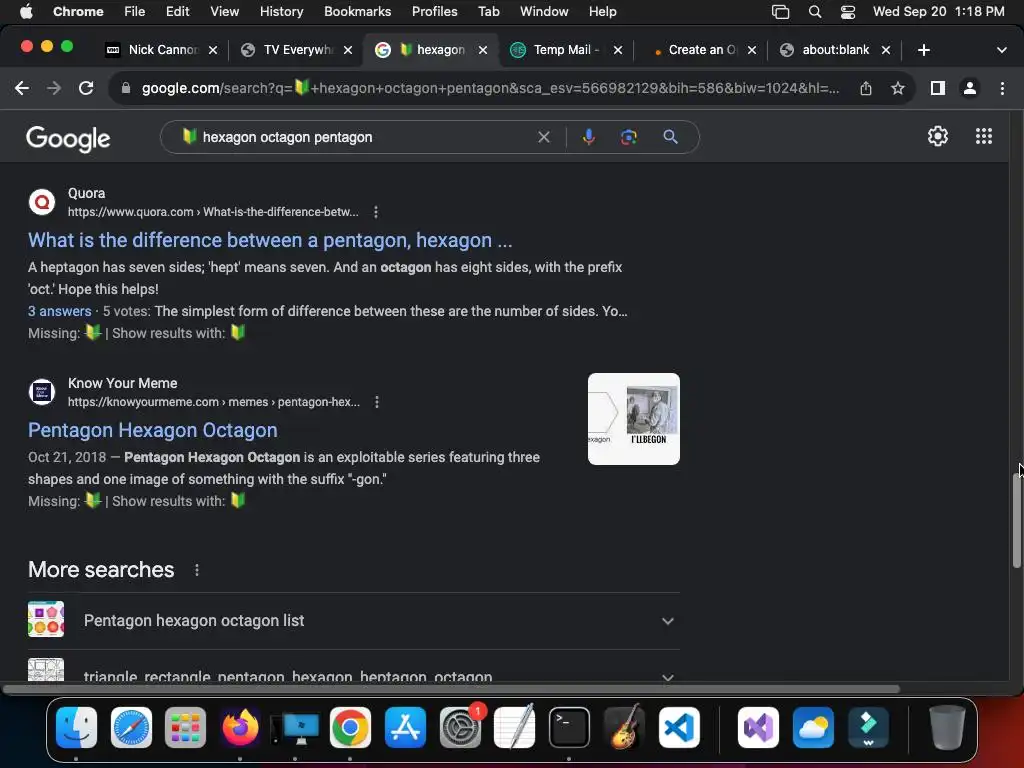Viewport: 1024px width, 768px height.
Task: Click the search query input field
Action: (x=366, y=137)
